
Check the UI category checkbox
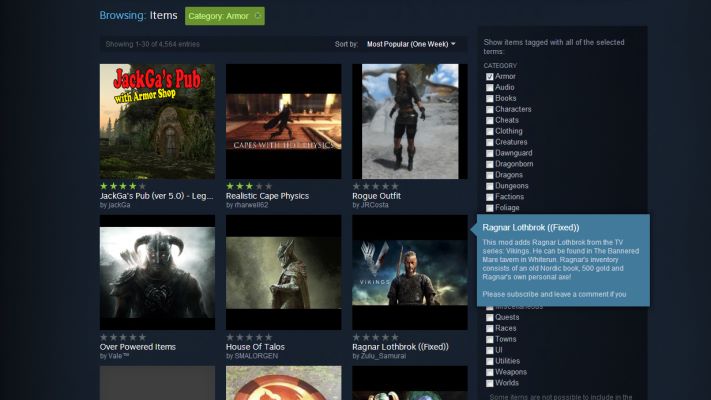489,350
